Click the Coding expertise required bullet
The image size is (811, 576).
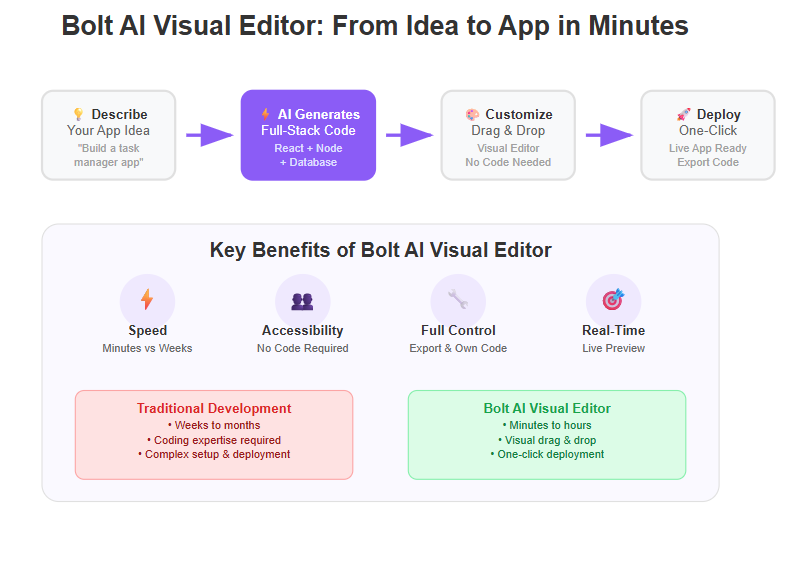tap(214, 441)
